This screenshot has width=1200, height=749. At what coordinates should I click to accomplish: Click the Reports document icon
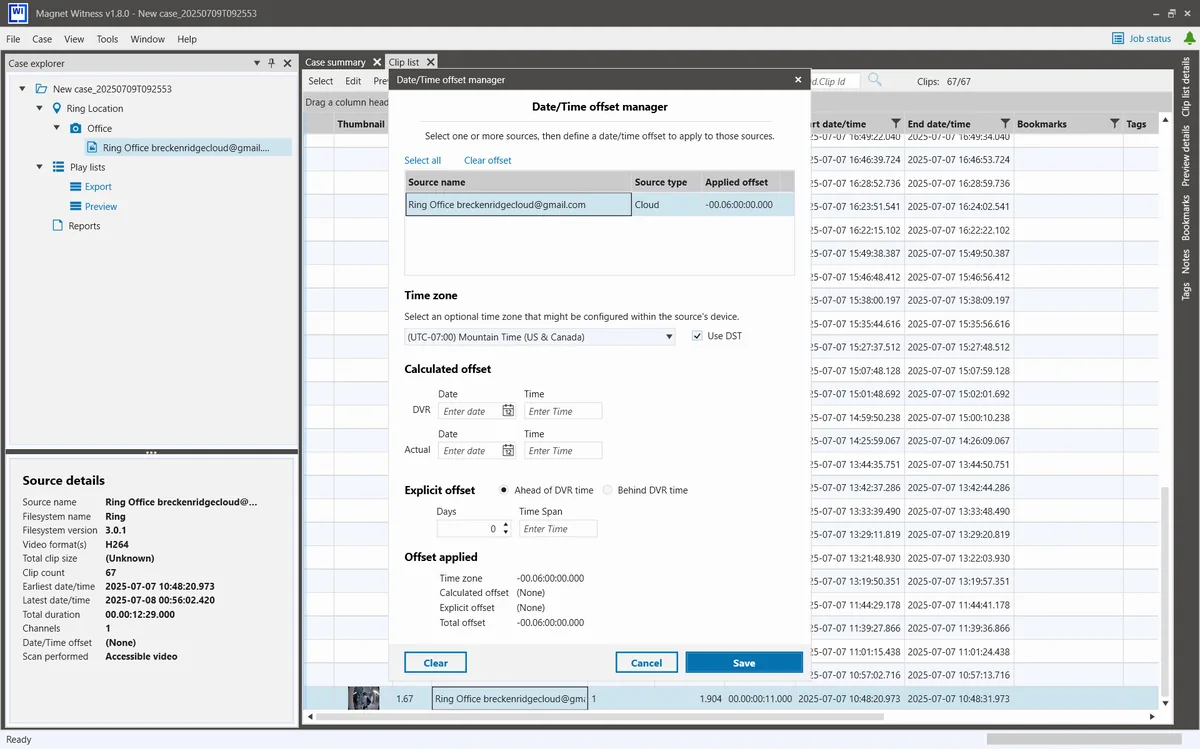click(58, 226)
